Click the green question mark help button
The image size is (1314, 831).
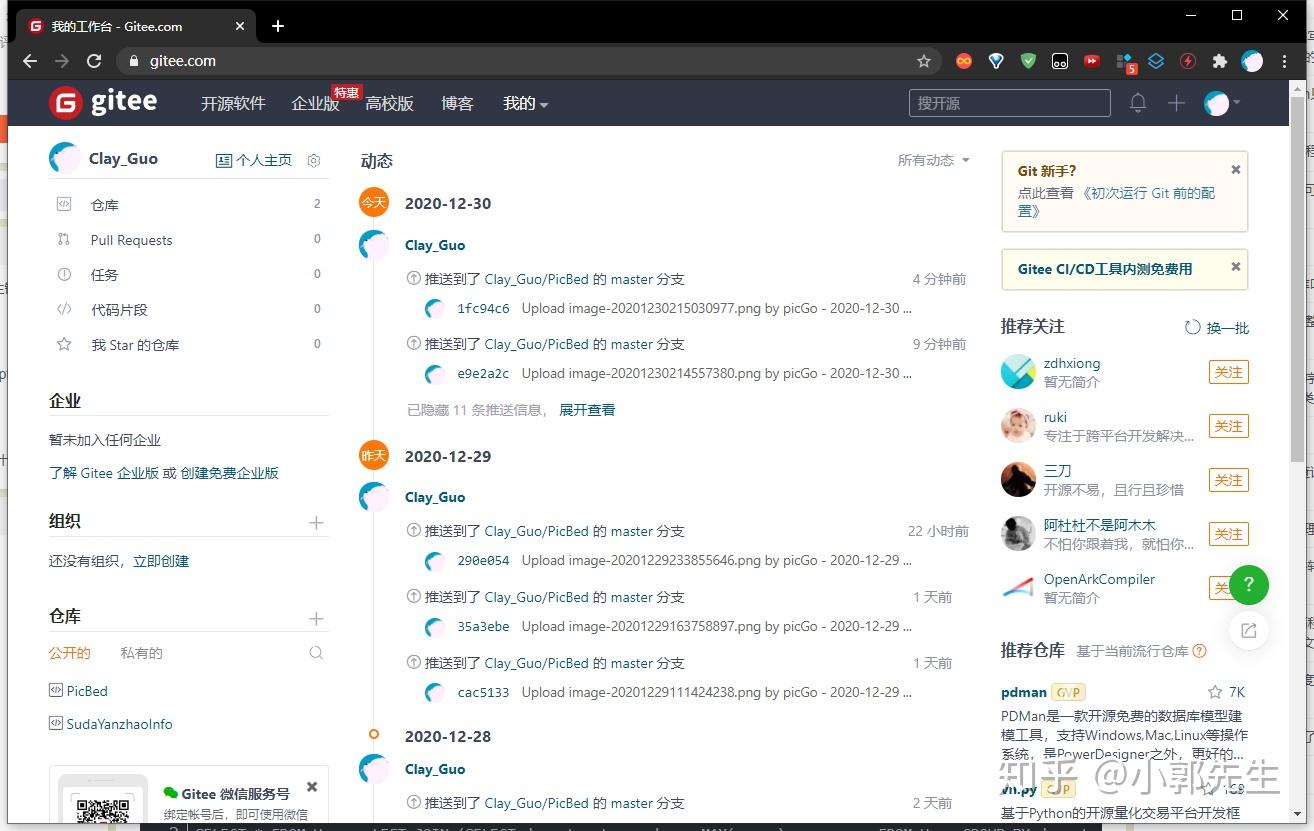click(1249, 585)
